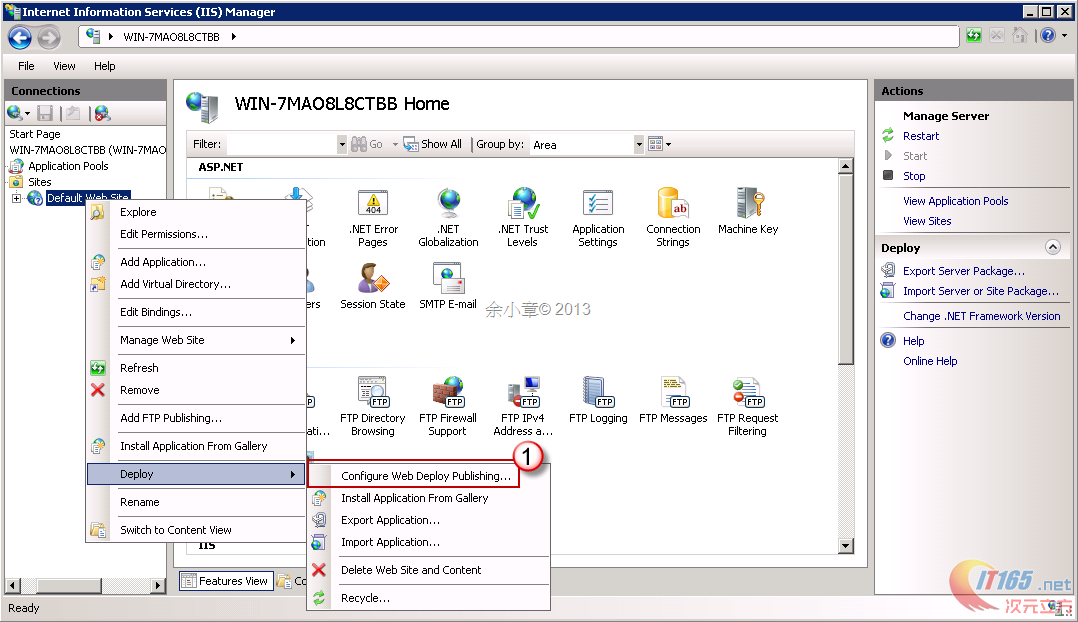Click the Stop link in Actions
The width and height of the screenshot is (1078, 622).
[914, 176]
